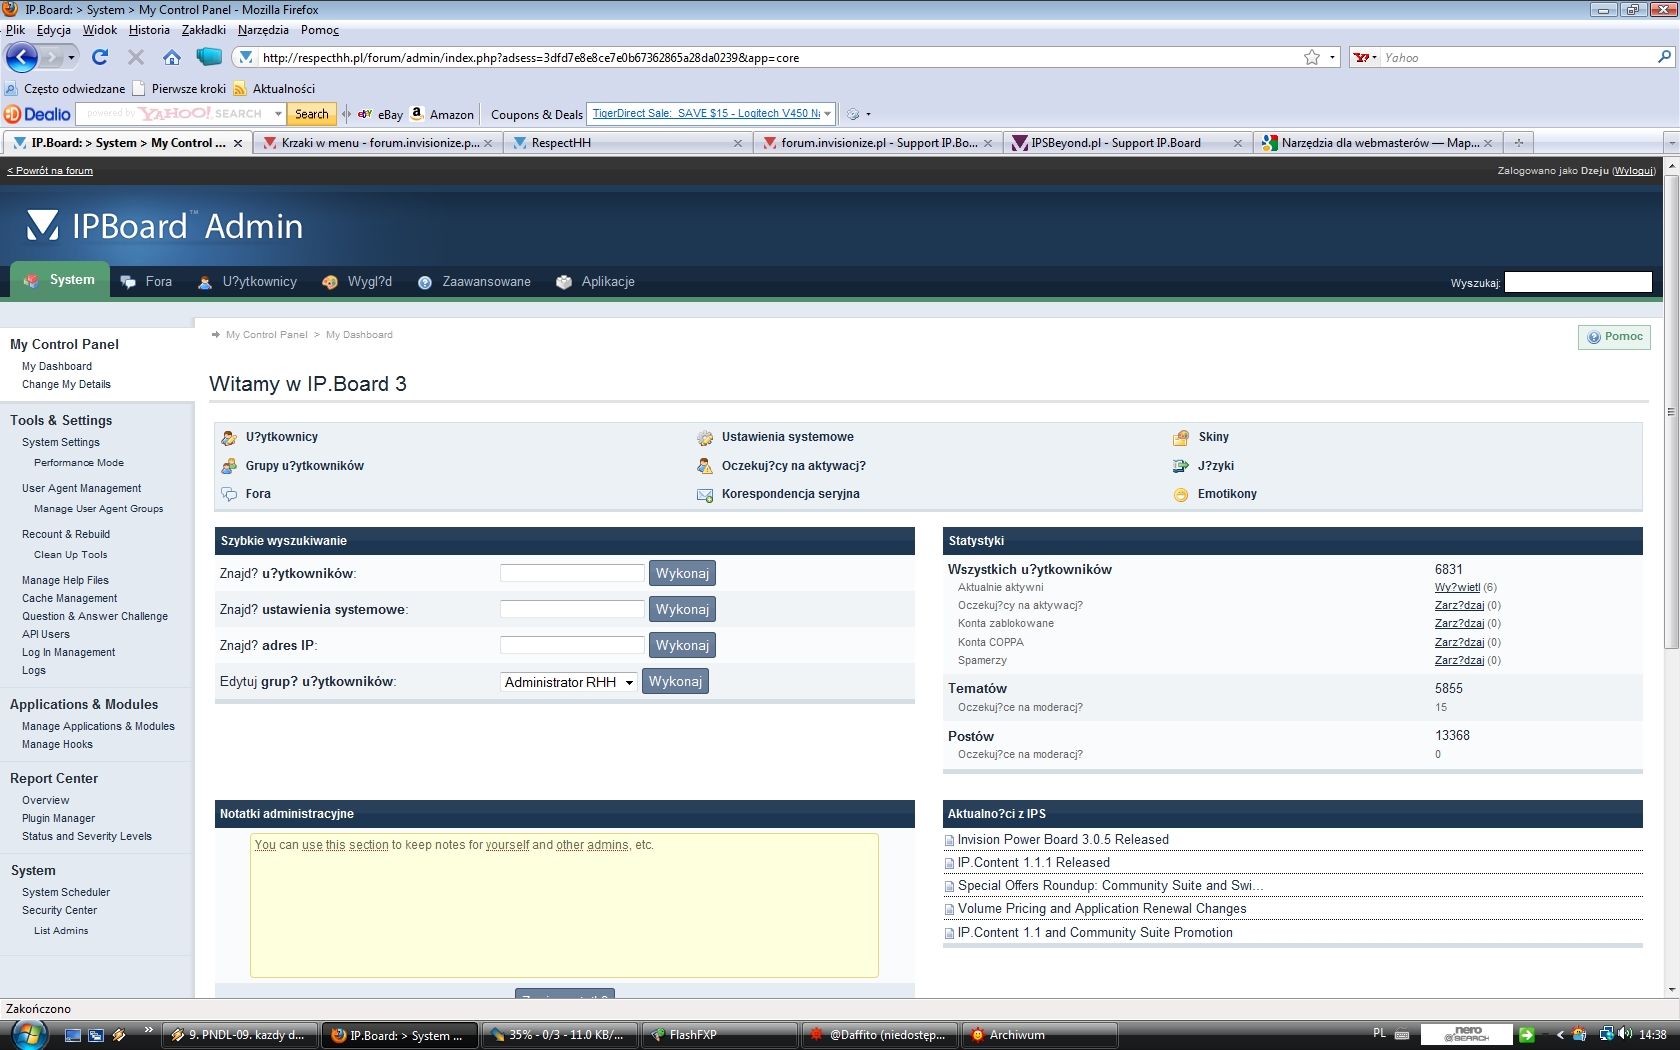Image resolution: width=1680 pixels, height=1050 pixels.
Task: Click the Skiny icon on dashboard
Action: click(1181, 437)
